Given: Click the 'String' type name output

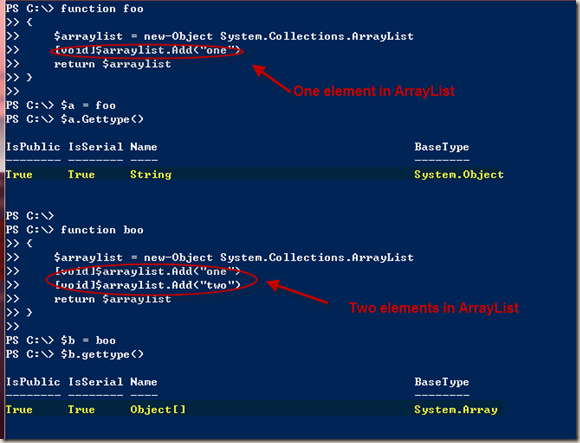Looking at the screenshot, I should (151, 175).
